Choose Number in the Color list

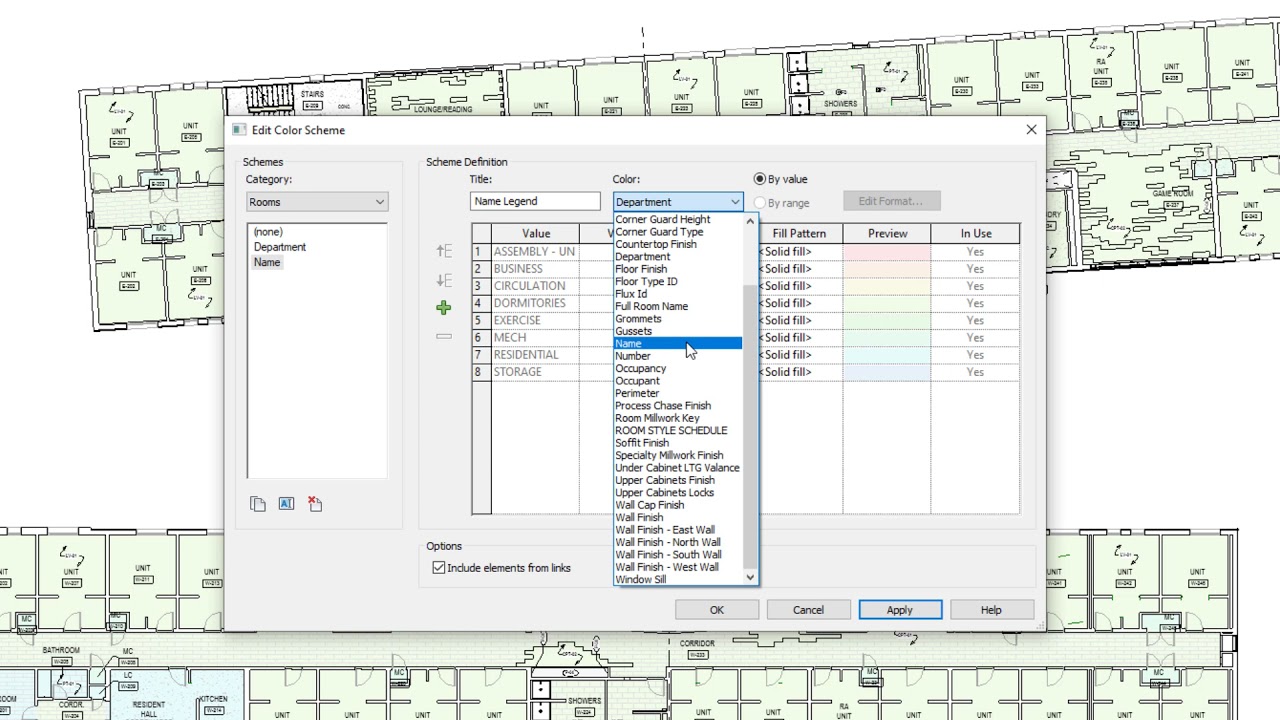[678, 356]
